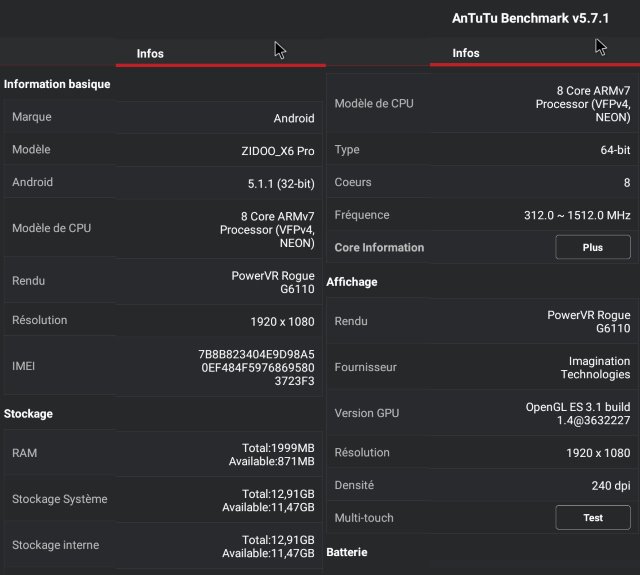Click the right panel 8 Core ARMv7 value
Image resolution: width=640 pixels, height=575 pixels.
tap(583, 104)
